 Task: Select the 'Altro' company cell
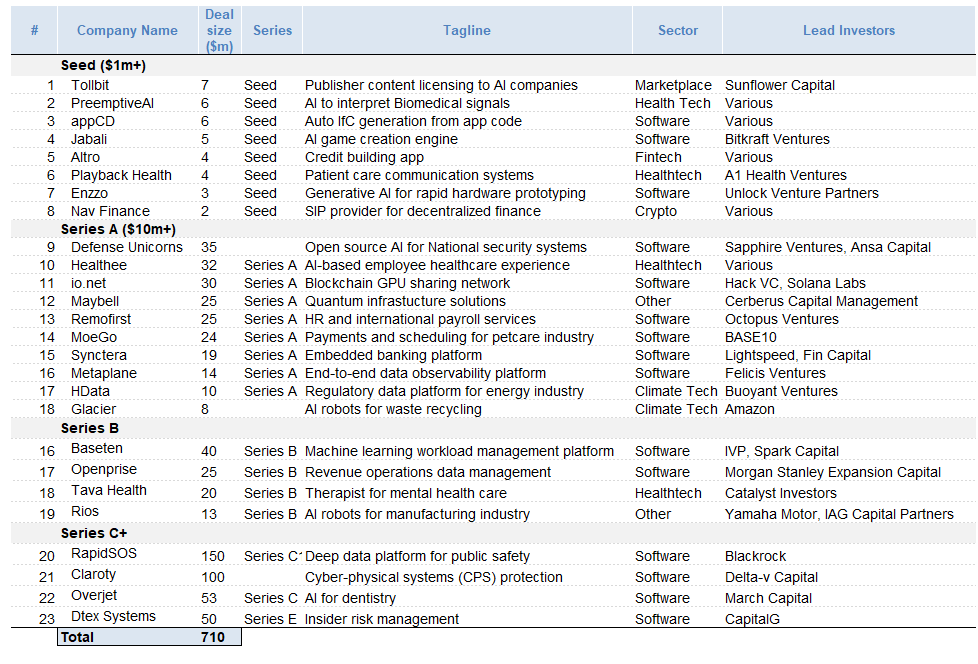click(85, 158)
